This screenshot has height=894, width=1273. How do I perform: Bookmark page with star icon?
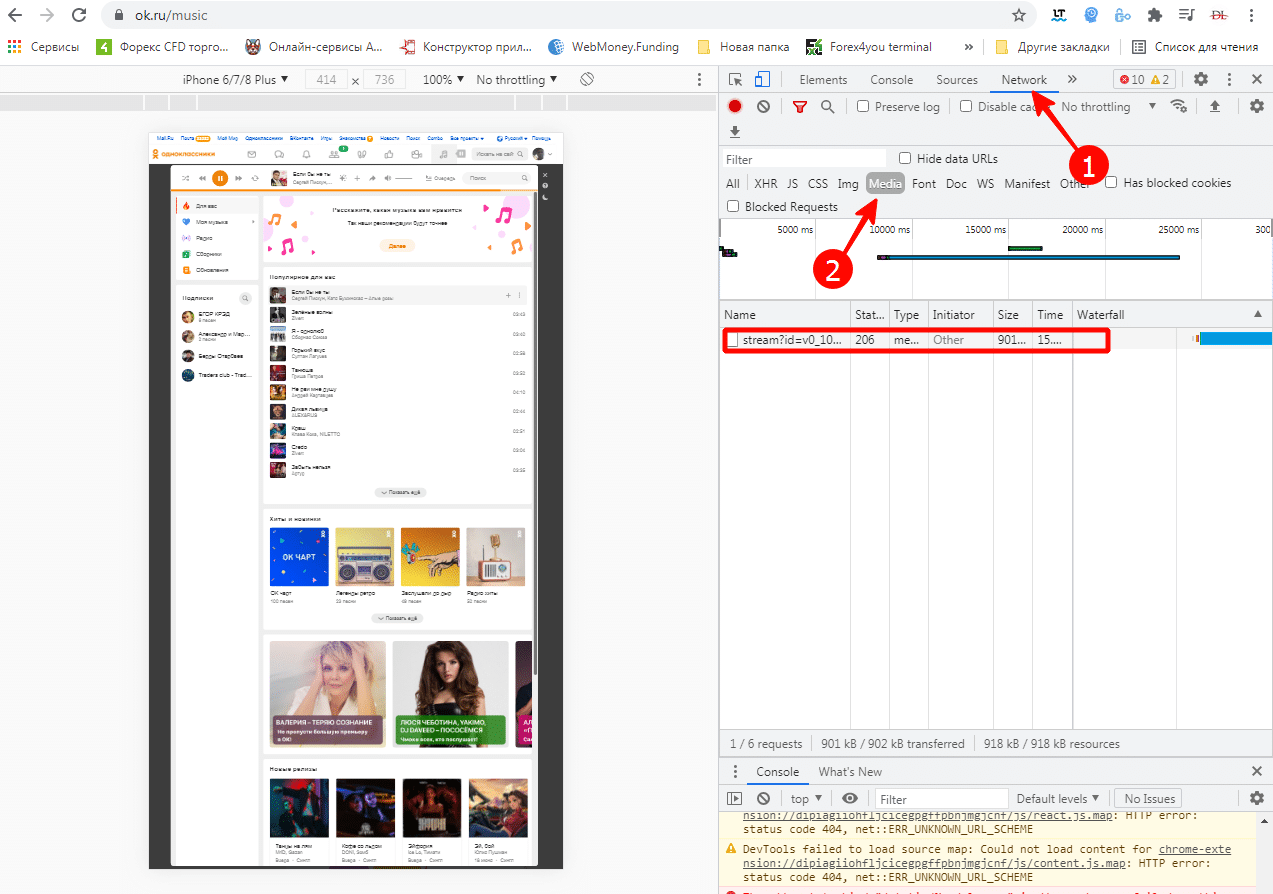1019,16
